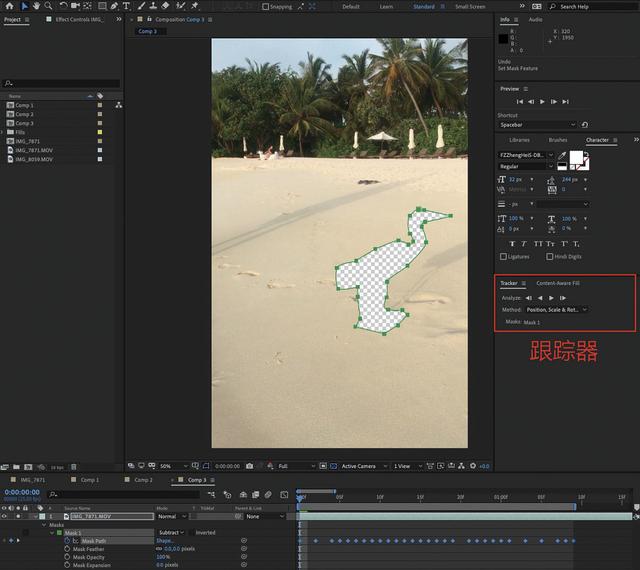Click the new folder icon in Project panel
This screenshot has width=640, height=570.
16,467
